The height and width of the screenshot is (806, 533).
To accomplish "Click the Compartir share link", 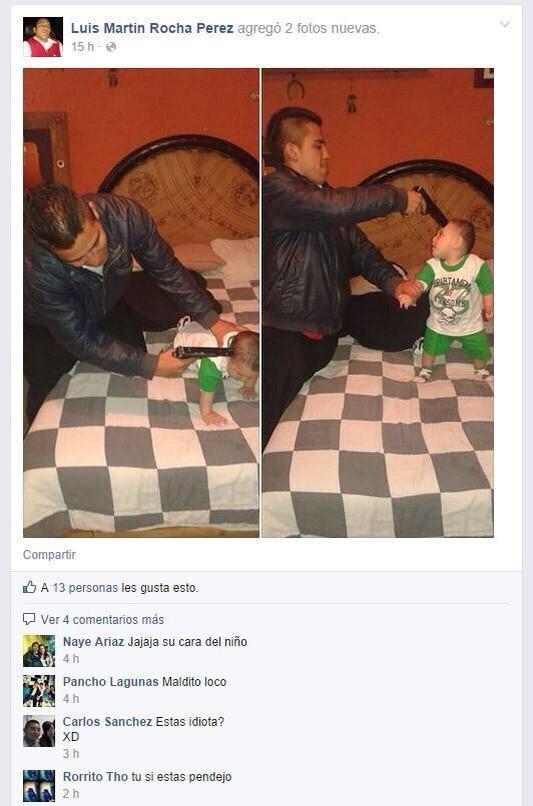I will pyautogui.click(x=49, y=555).
